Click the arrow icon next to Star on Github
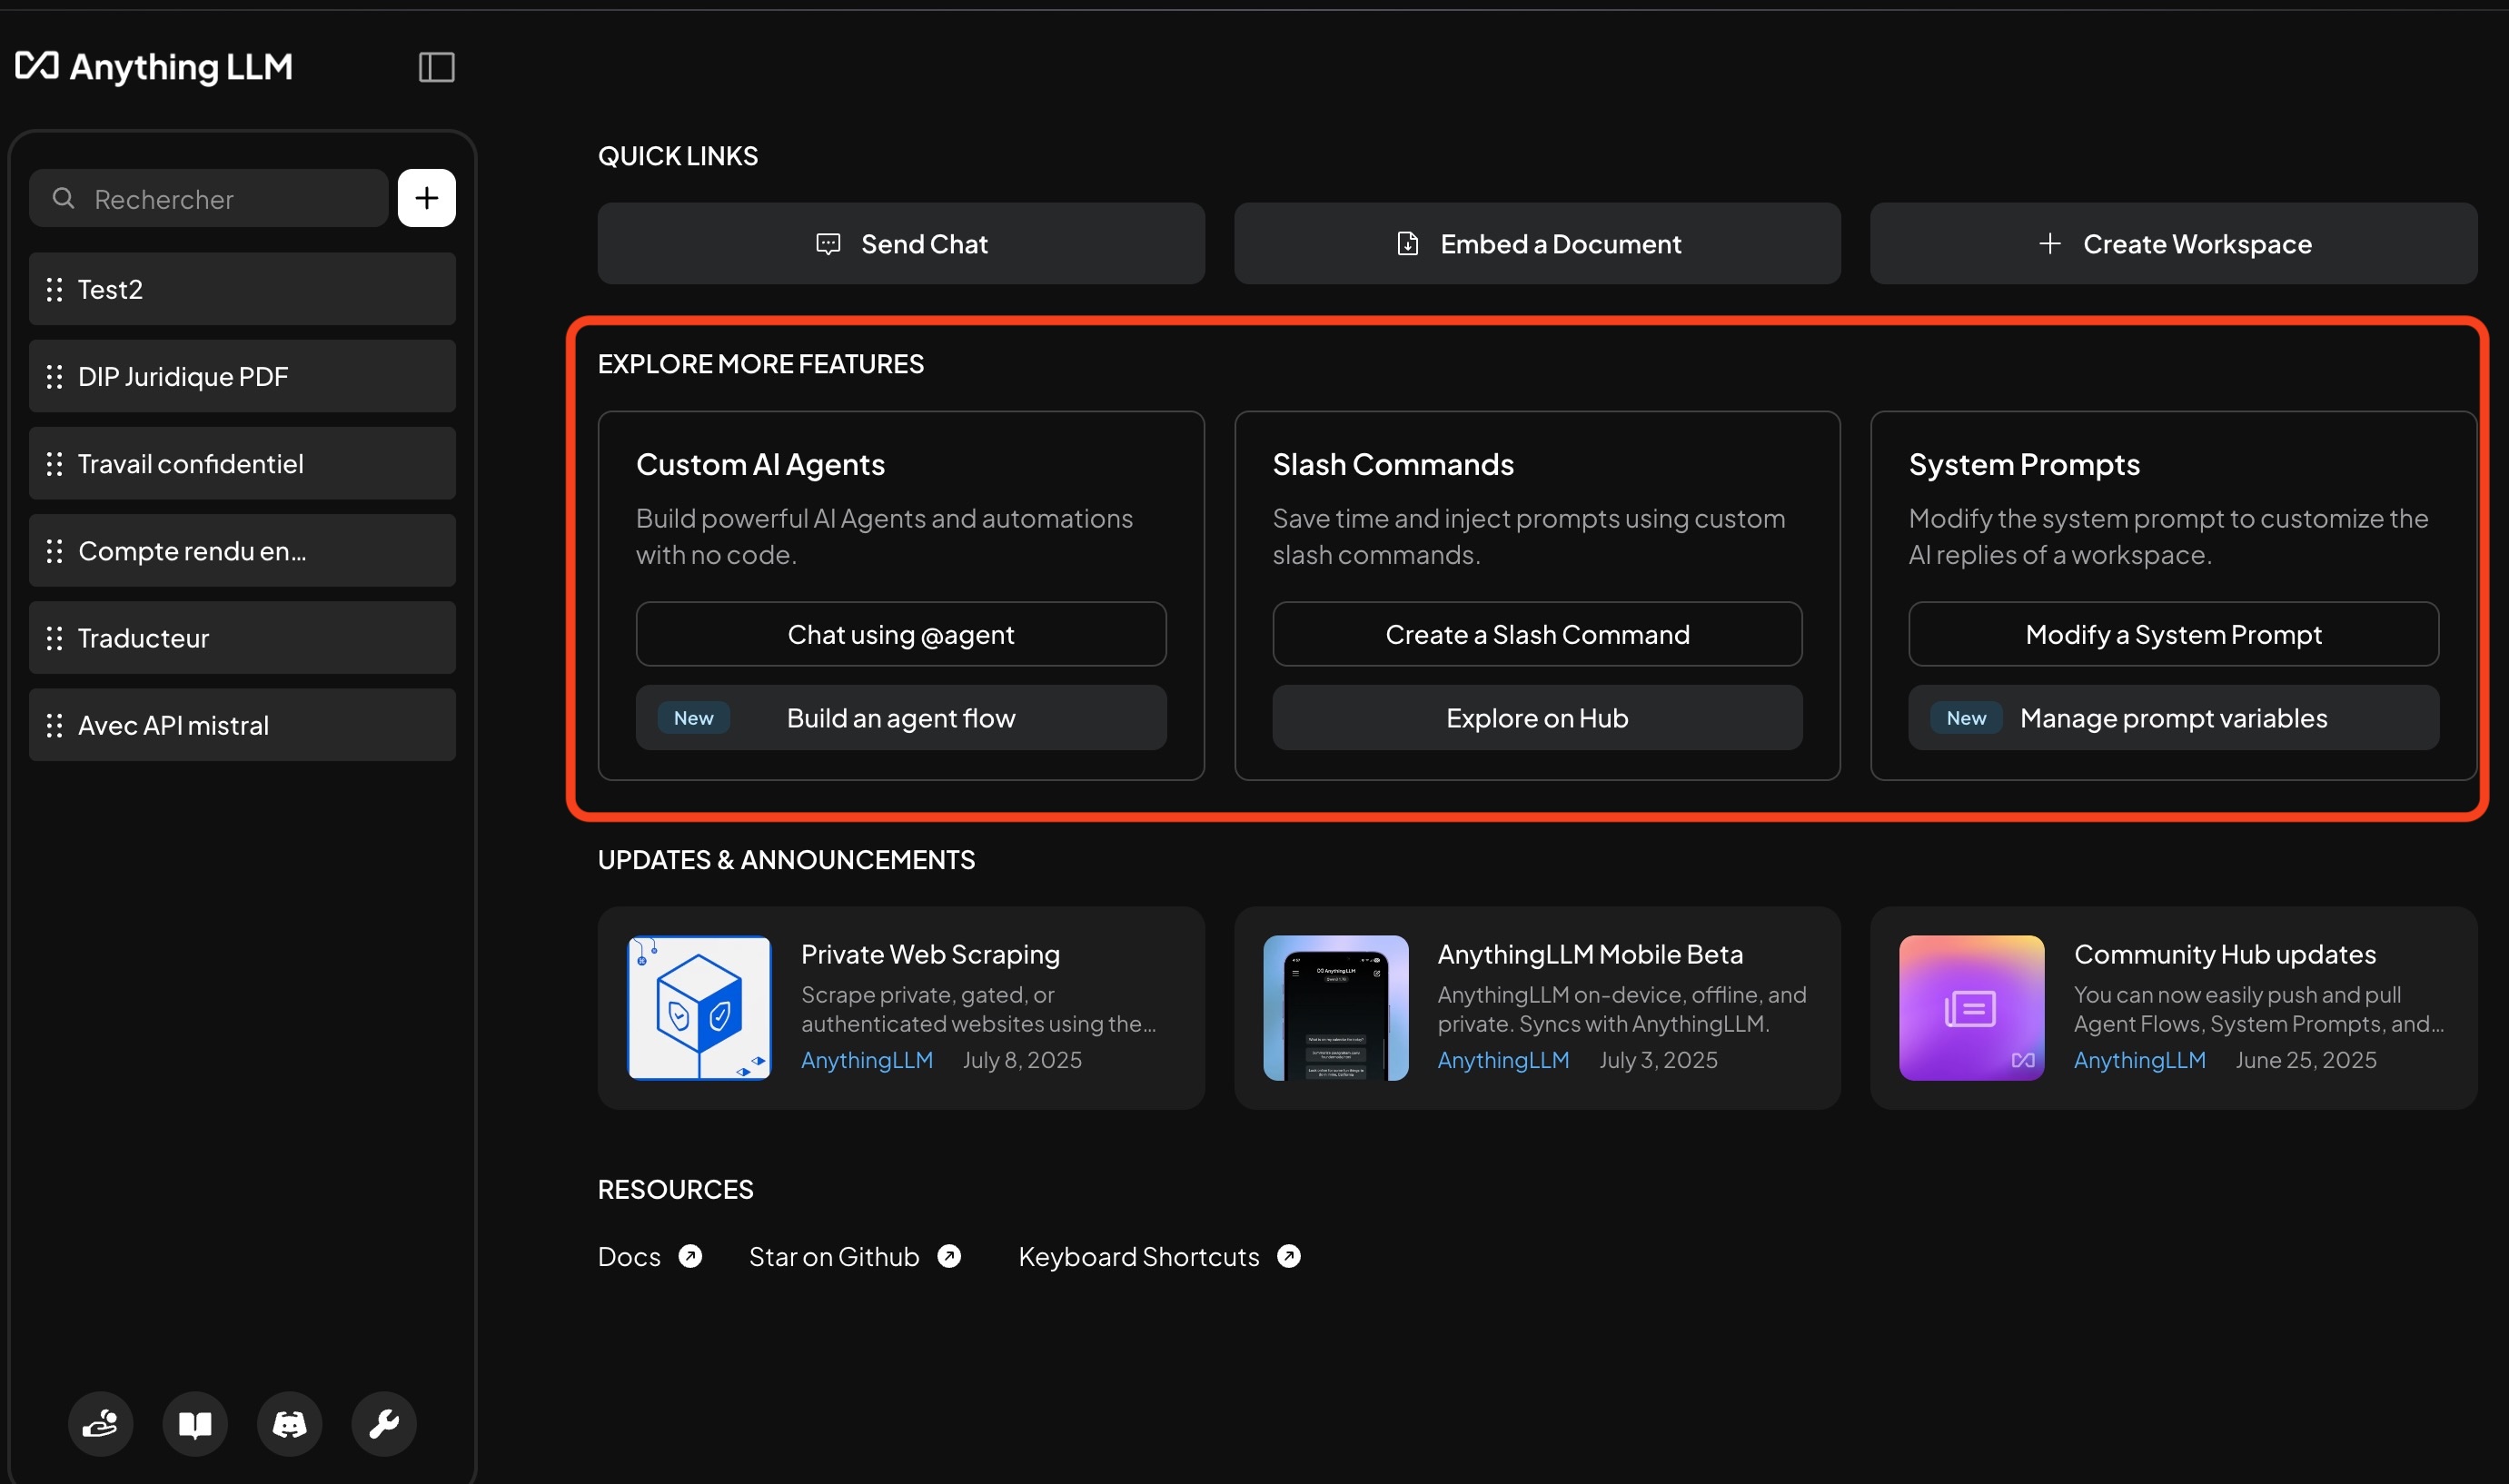2509x1484 pixels. coord(949,1256)
